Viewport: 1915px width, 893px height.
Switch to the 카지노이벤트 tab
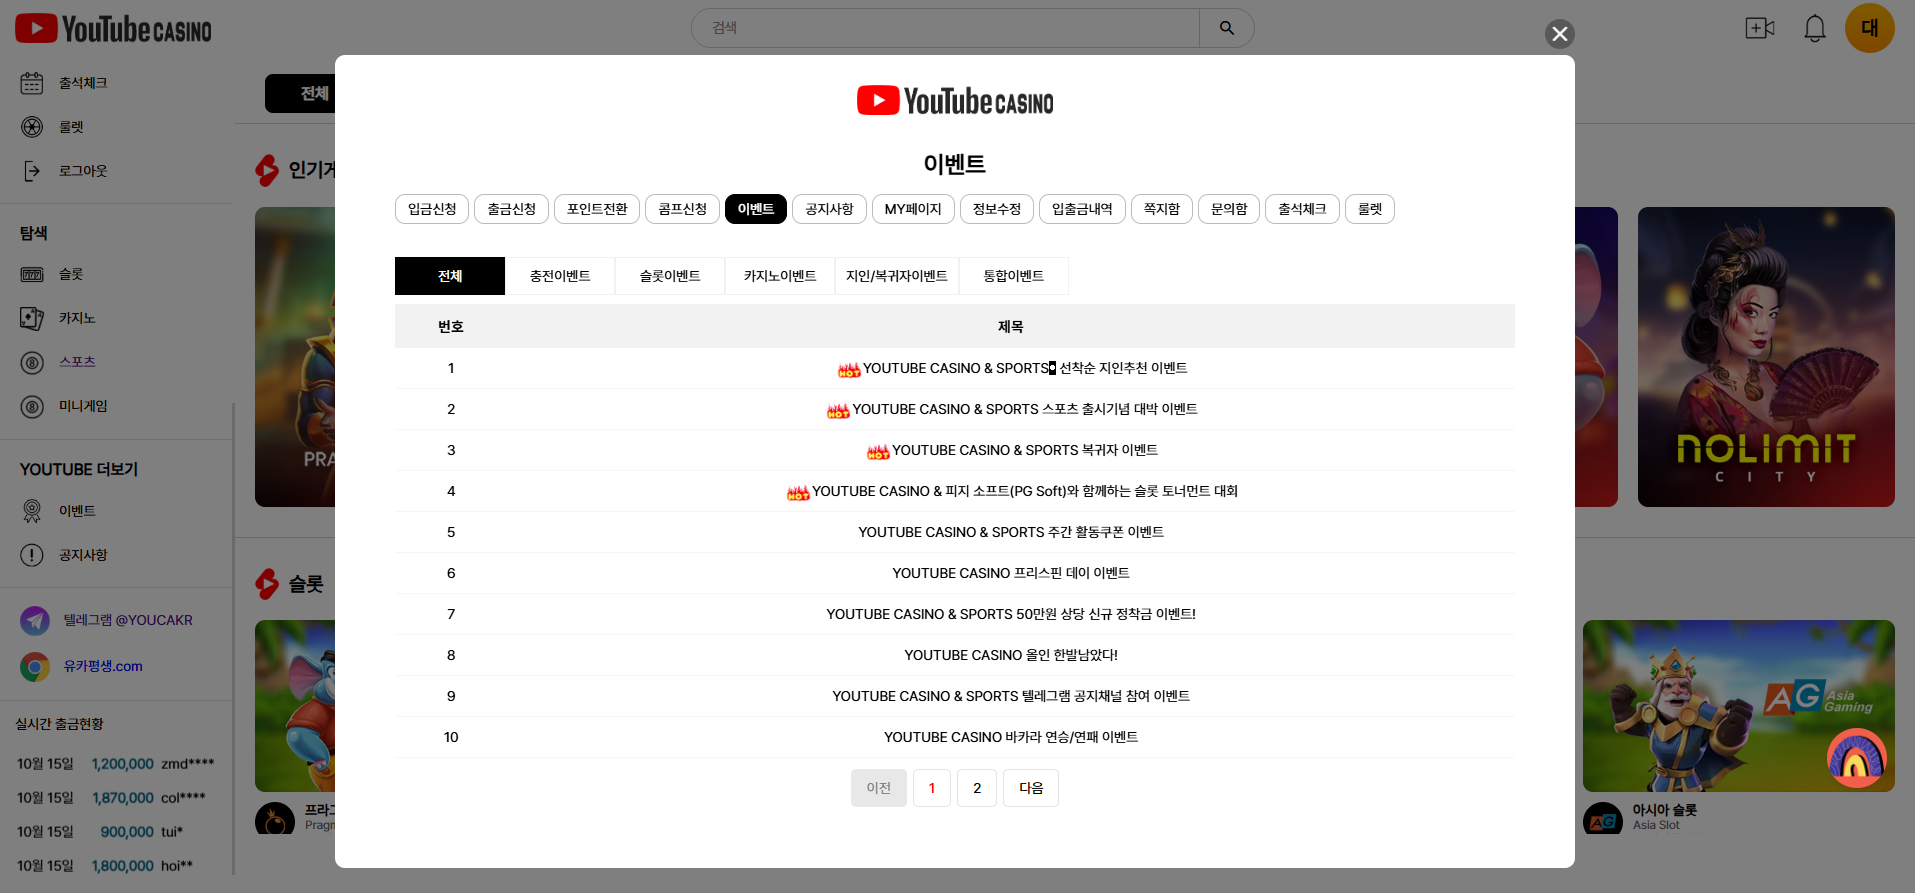tap(780, 276)
